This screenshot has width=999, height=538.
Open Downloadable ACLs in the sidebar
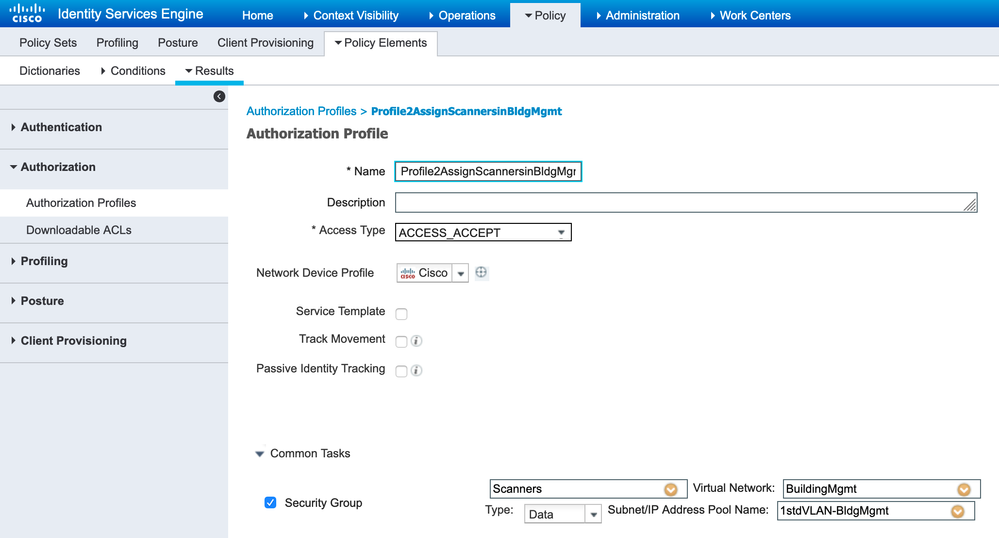pos(79,230)
